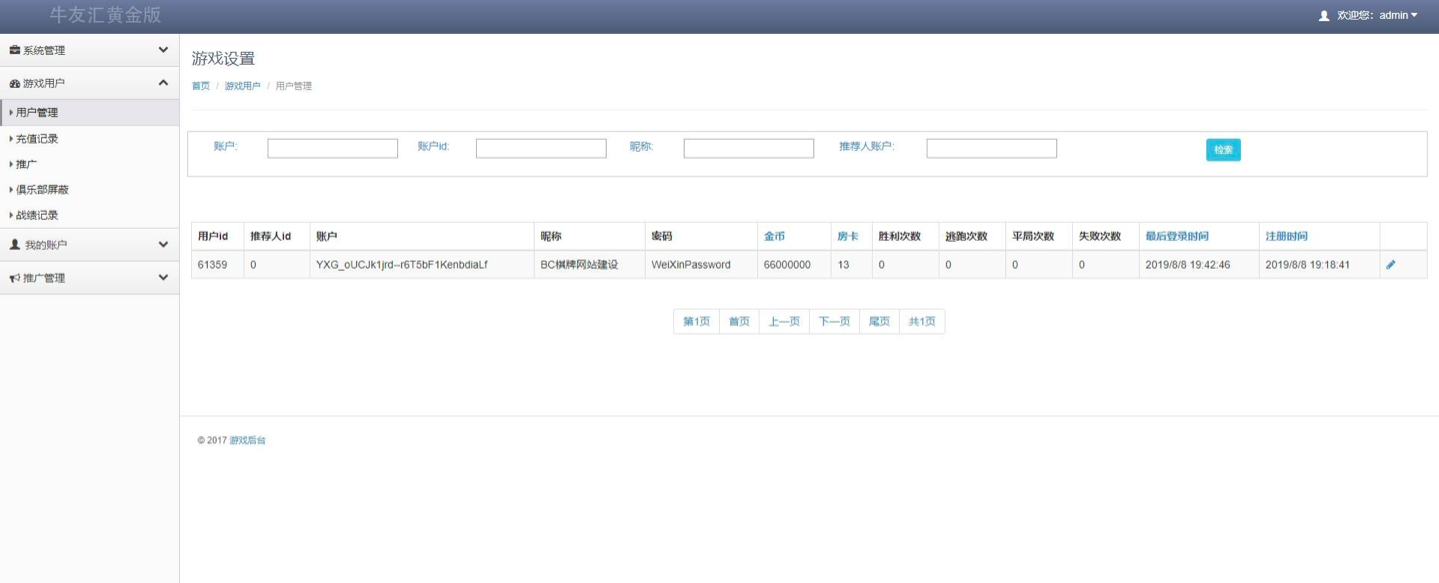Click the 推荐人账户 text input
Screen dimensions: 1439x583
(x=991, y=148)
